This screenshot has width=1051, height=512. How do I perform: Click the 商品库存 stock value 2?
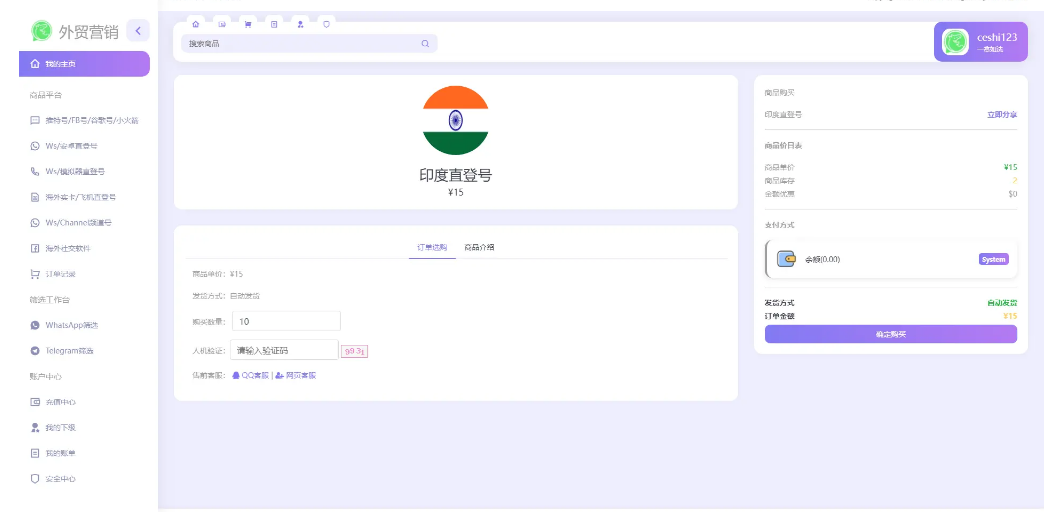click(x=1014, y=181)
